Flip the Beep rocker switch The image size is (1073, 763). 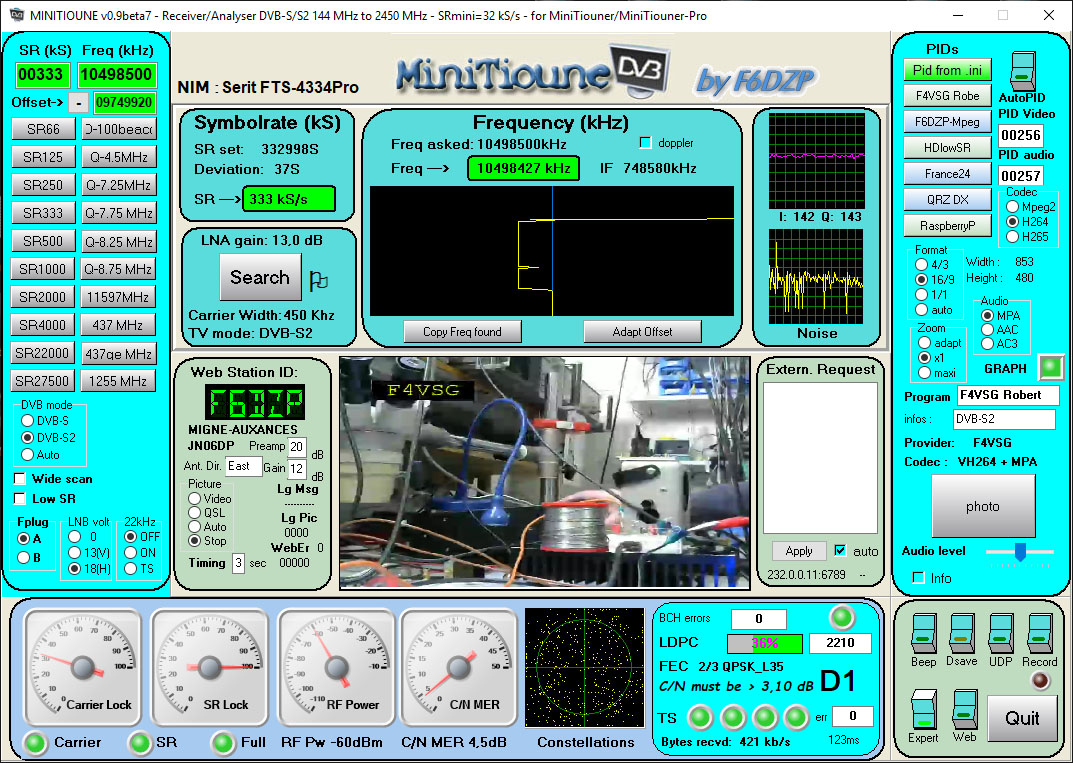(923, 634)
